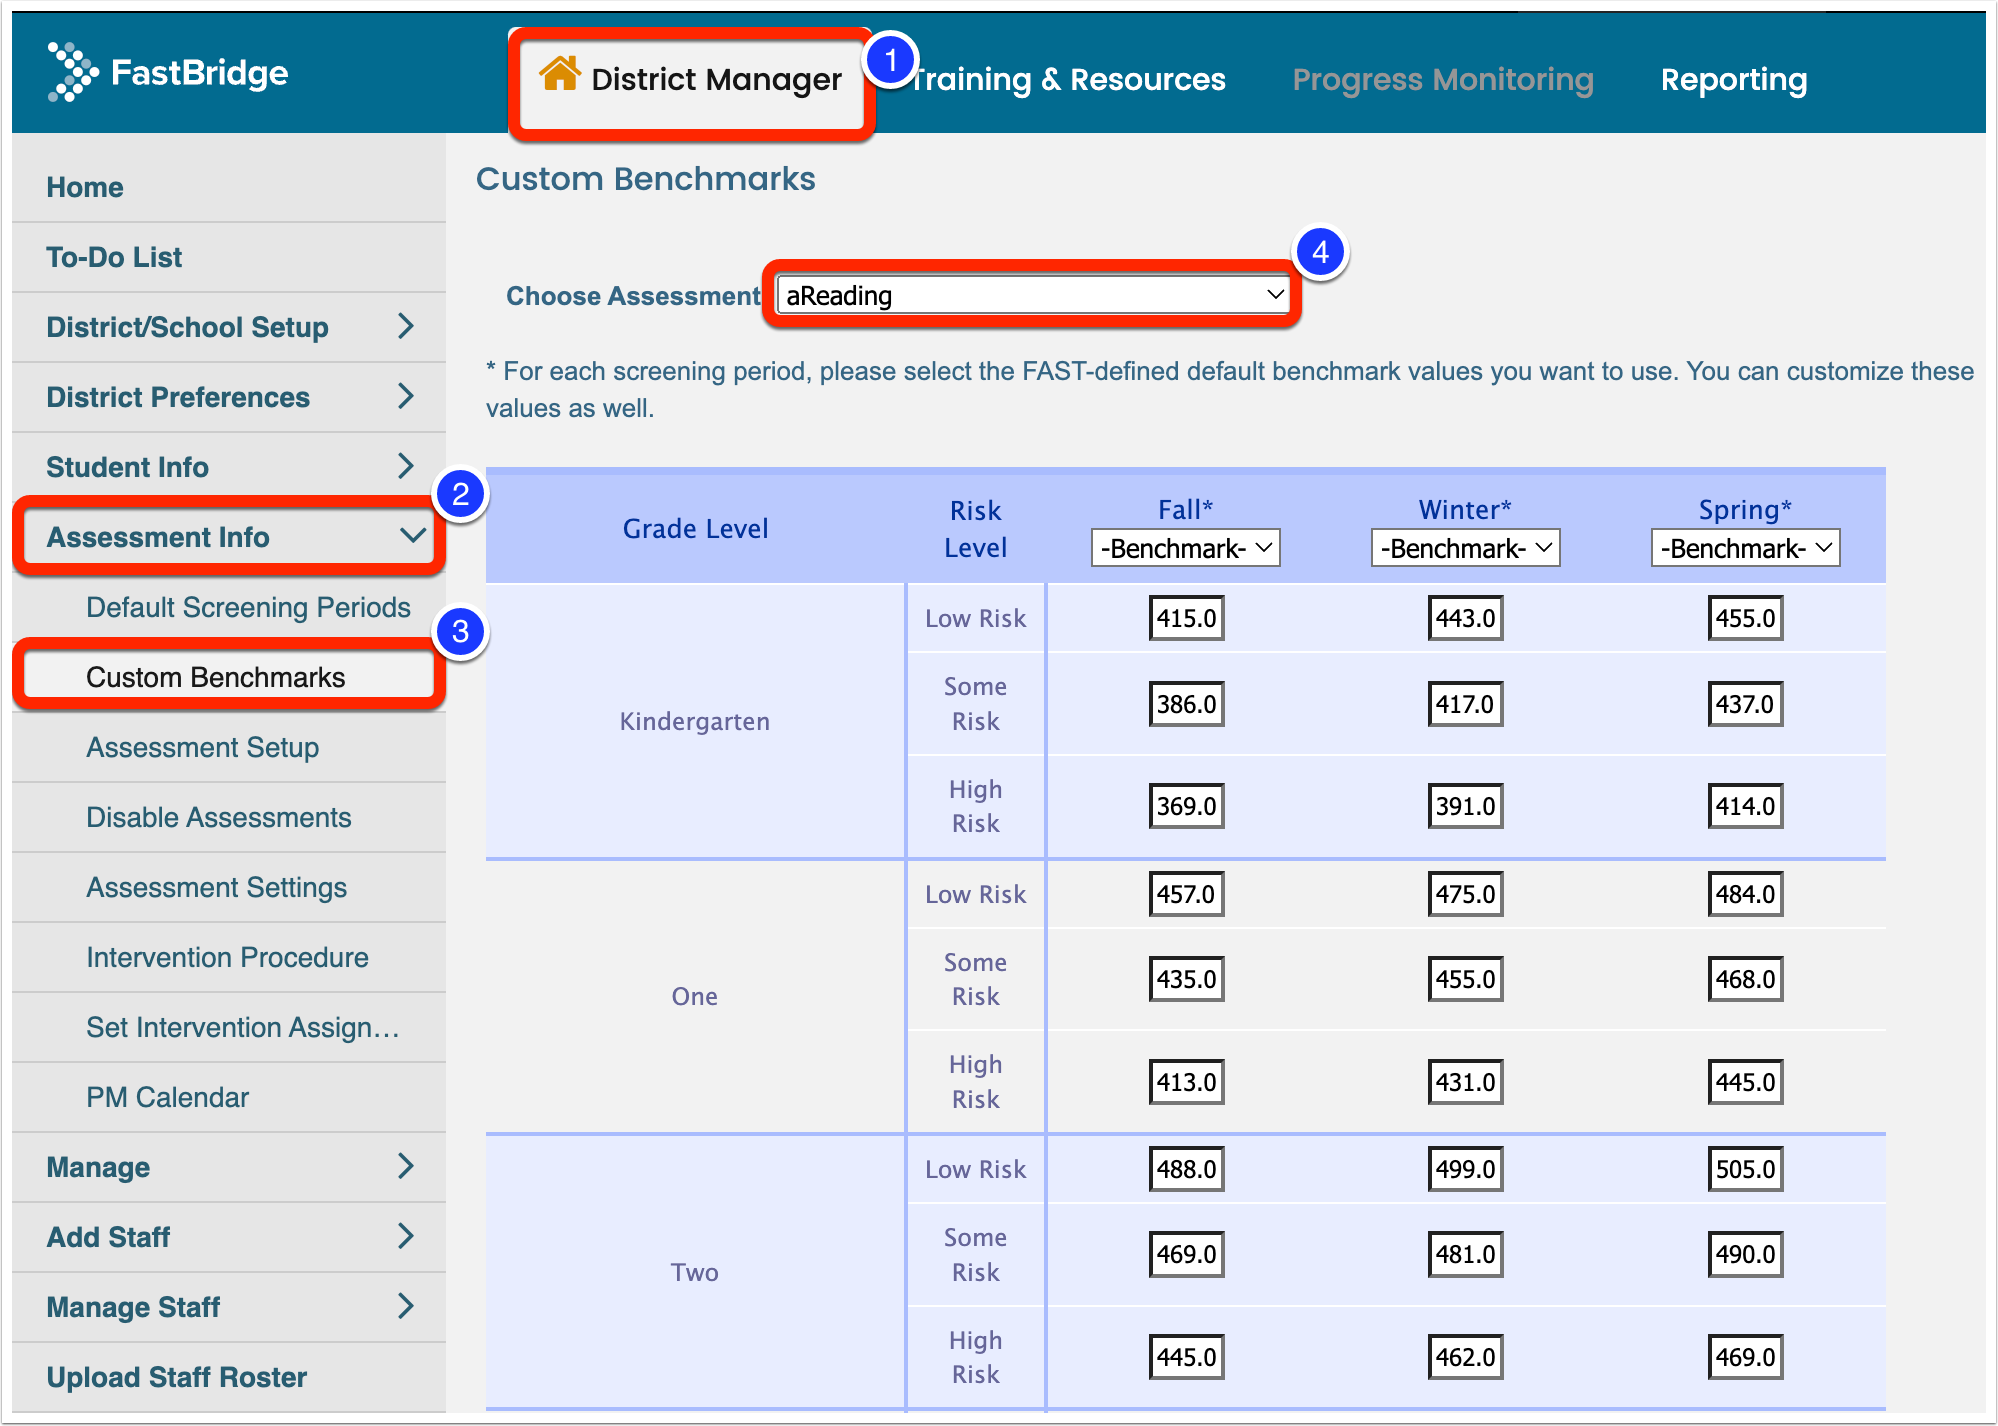Edit grade Two Low Risk Spring value 505.0
This screenshot has height=1426, width=1998.
[1746, 1169]
